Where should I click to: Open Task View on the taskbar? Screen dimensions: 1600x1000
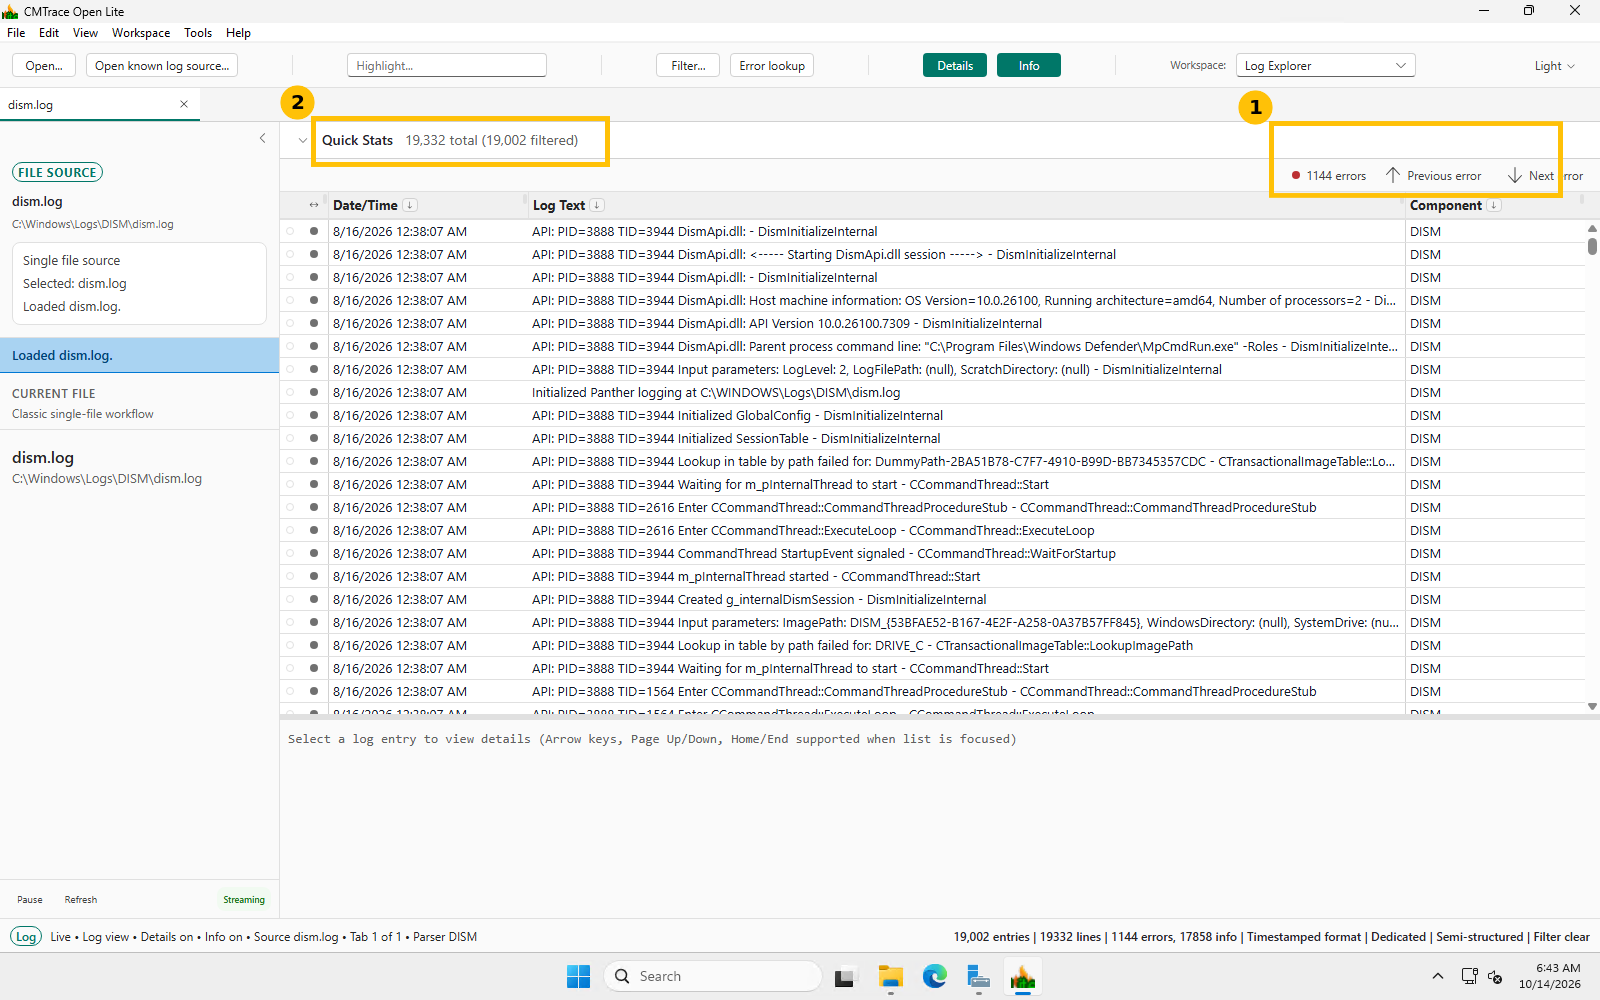847,976
